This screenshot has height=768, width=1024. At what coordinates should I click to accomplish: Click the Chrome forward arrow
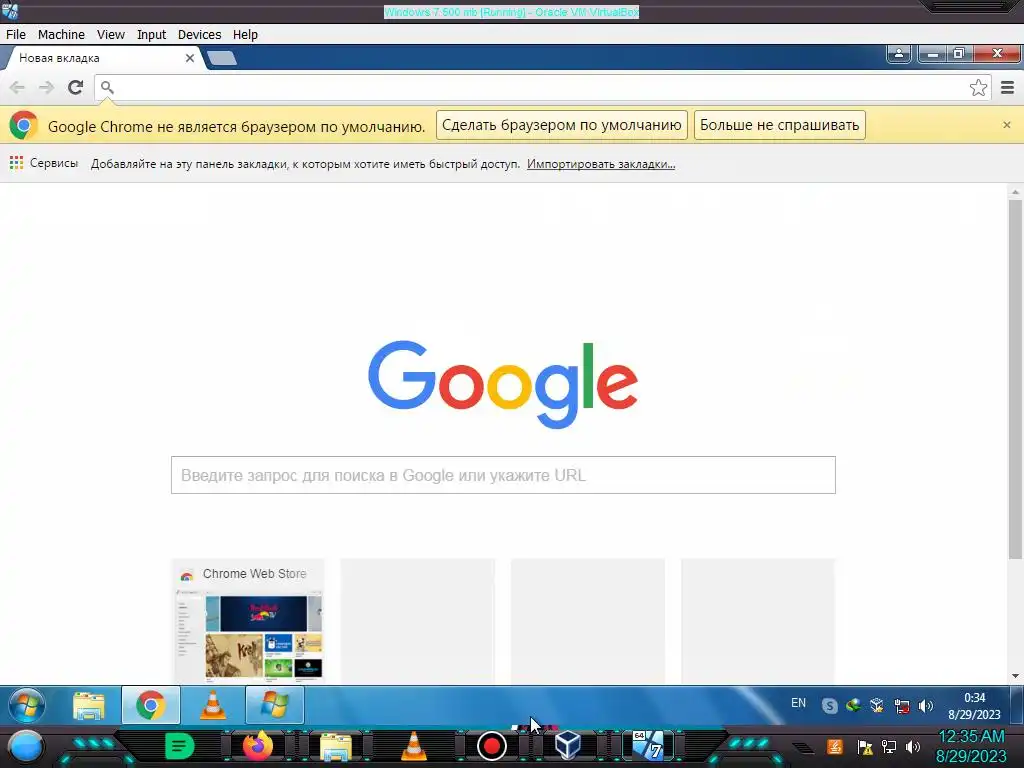point(46,87)
